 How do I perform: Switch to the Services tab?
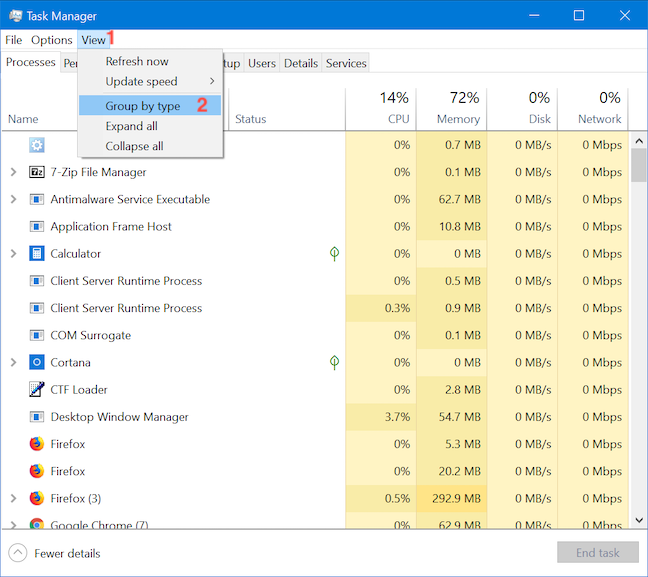pos(346,63)
